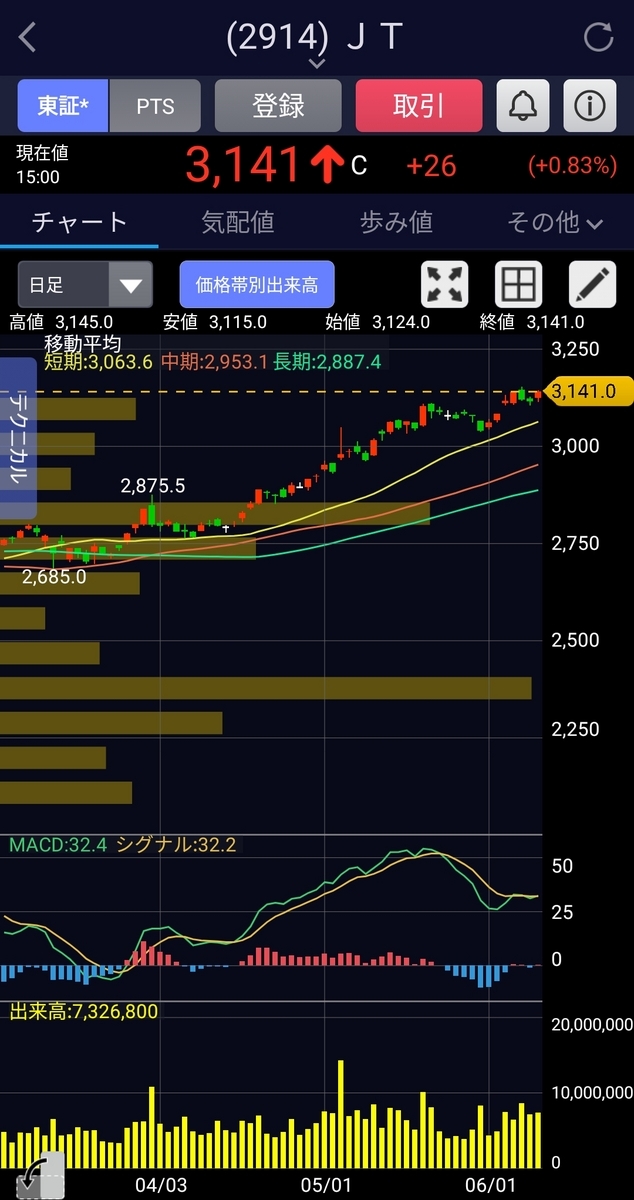Expand the chevron under the JT title
The height and width of the screenshot is (1200, 634).
point(317,63)
